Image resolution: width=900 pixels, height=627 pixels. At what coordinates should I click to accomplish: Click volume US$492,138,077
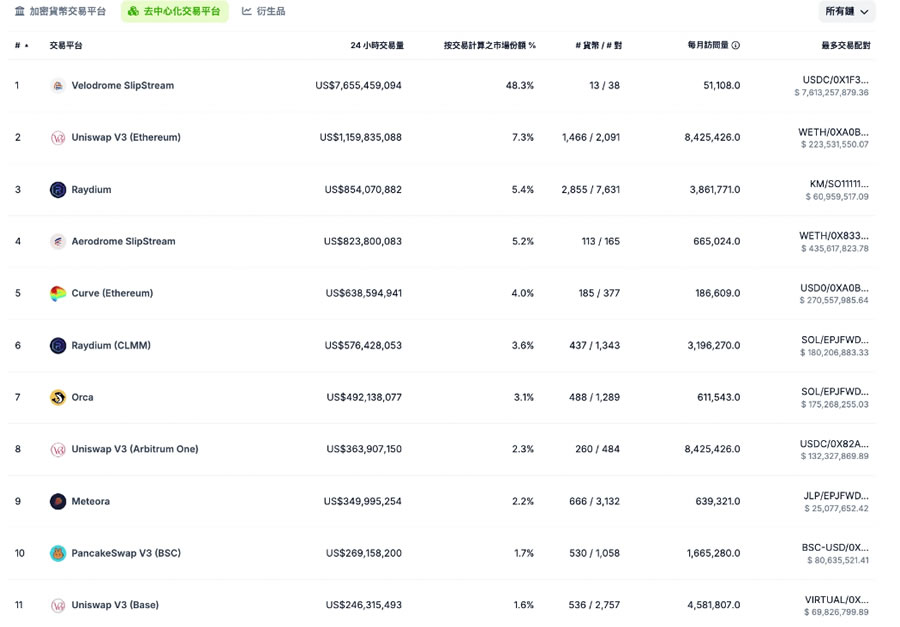click(364, 397)
